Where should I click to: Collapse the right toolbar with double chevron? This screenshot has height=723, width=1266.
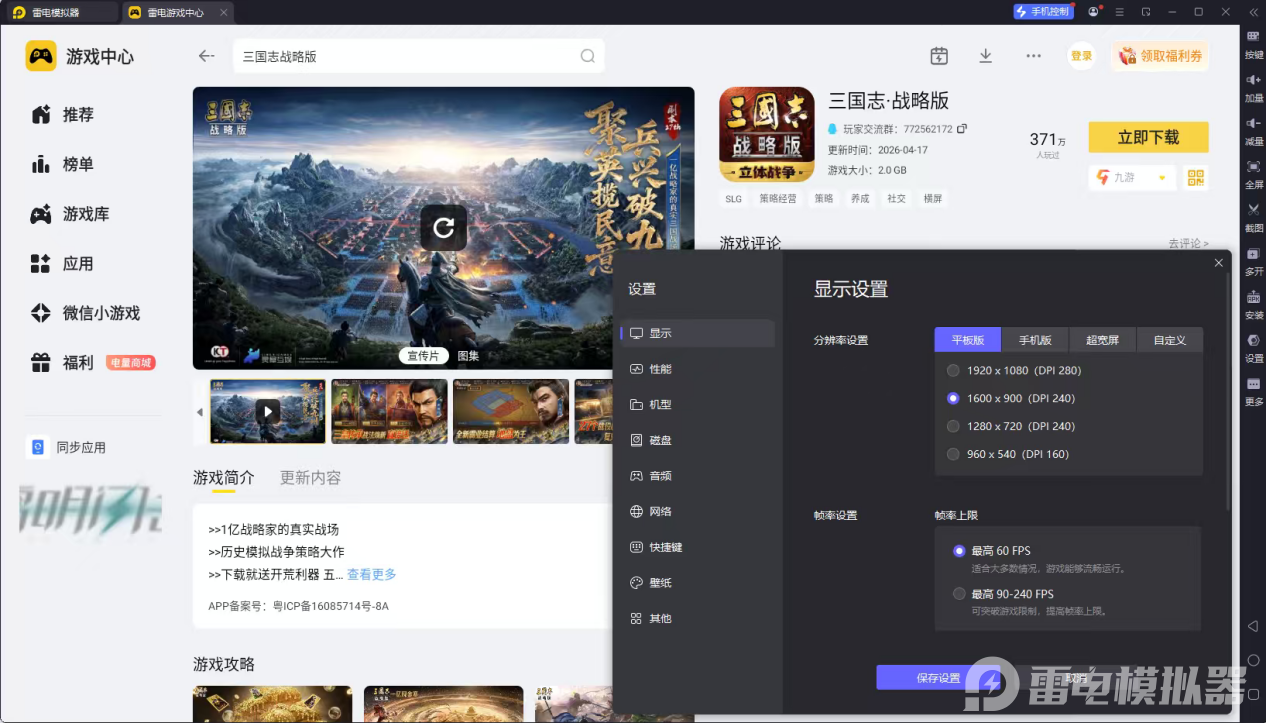[1253, 12]
